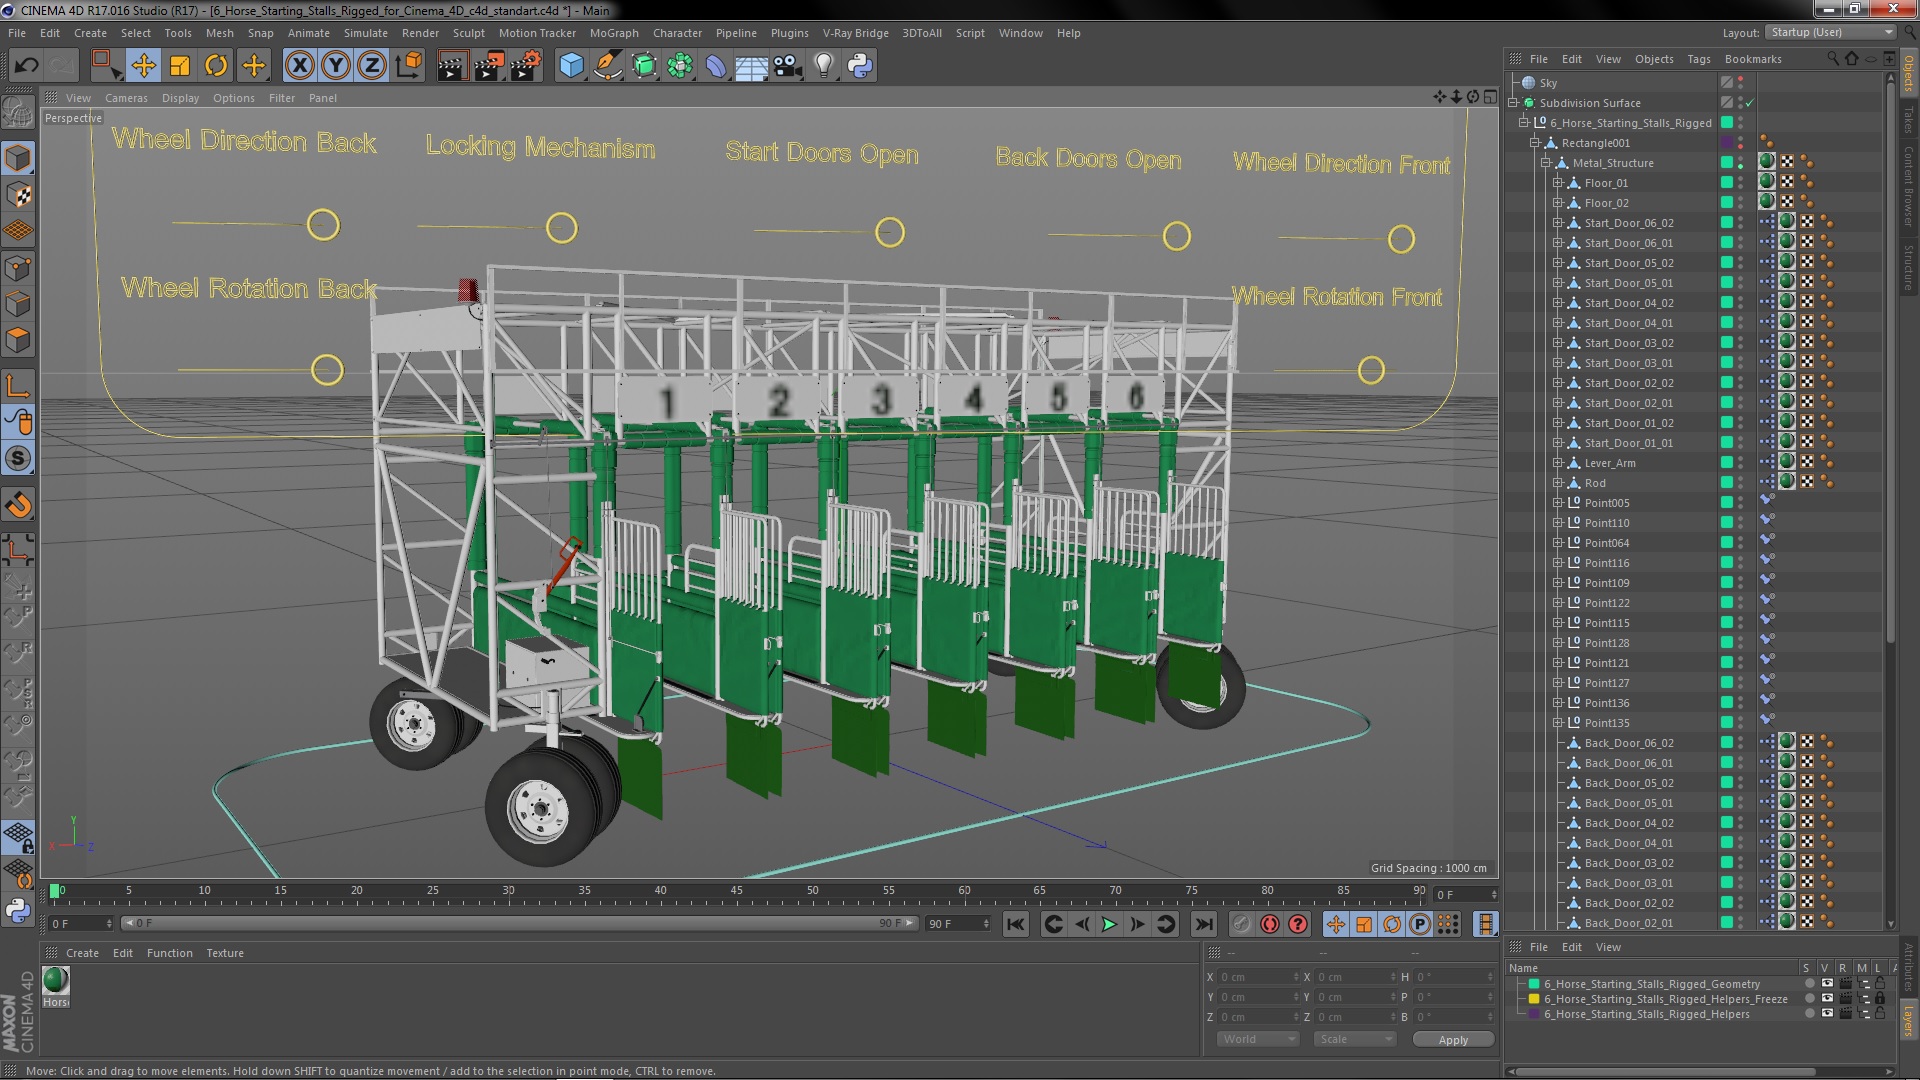Switch to Points mode
The height and width of the screenshot is (1080, 1920).
tap(18, 268)
